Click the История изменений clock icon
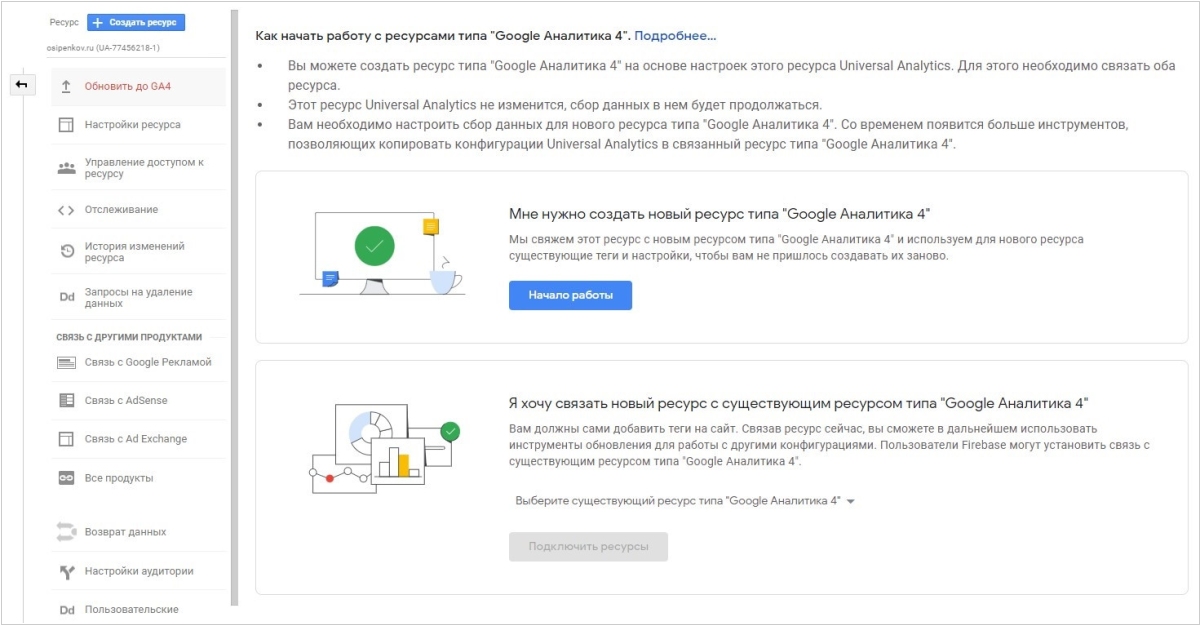This screenshot has height=625, width=1200. tap(67, 251)
